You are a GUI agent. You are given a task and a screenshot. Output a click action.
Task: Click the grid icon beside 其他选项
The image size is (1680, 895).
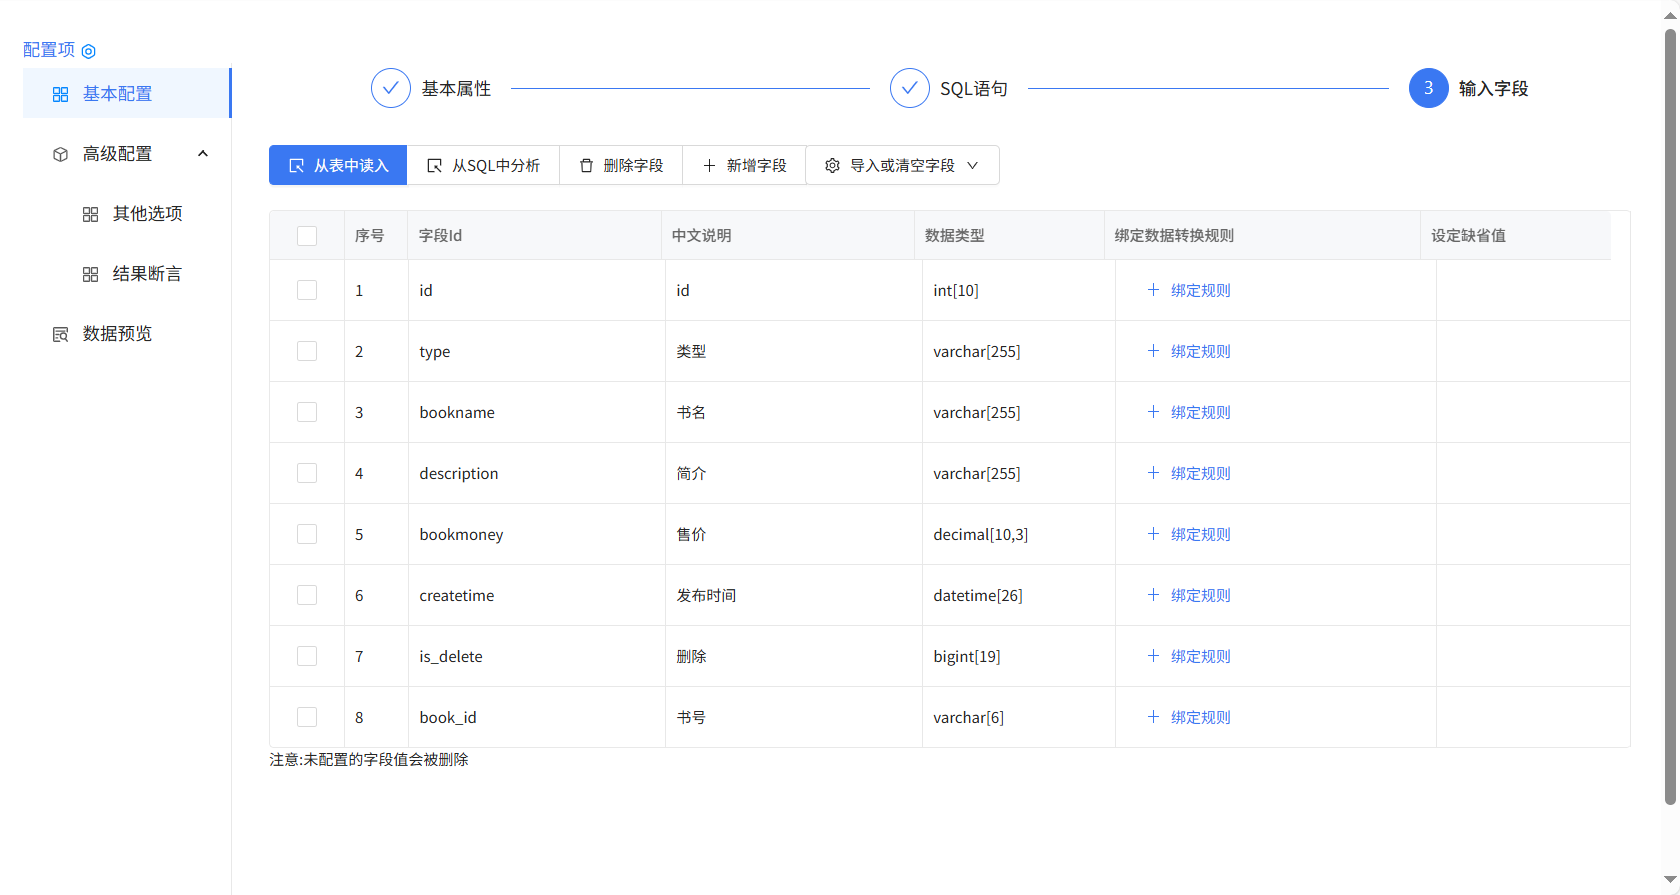click(90, 214)
